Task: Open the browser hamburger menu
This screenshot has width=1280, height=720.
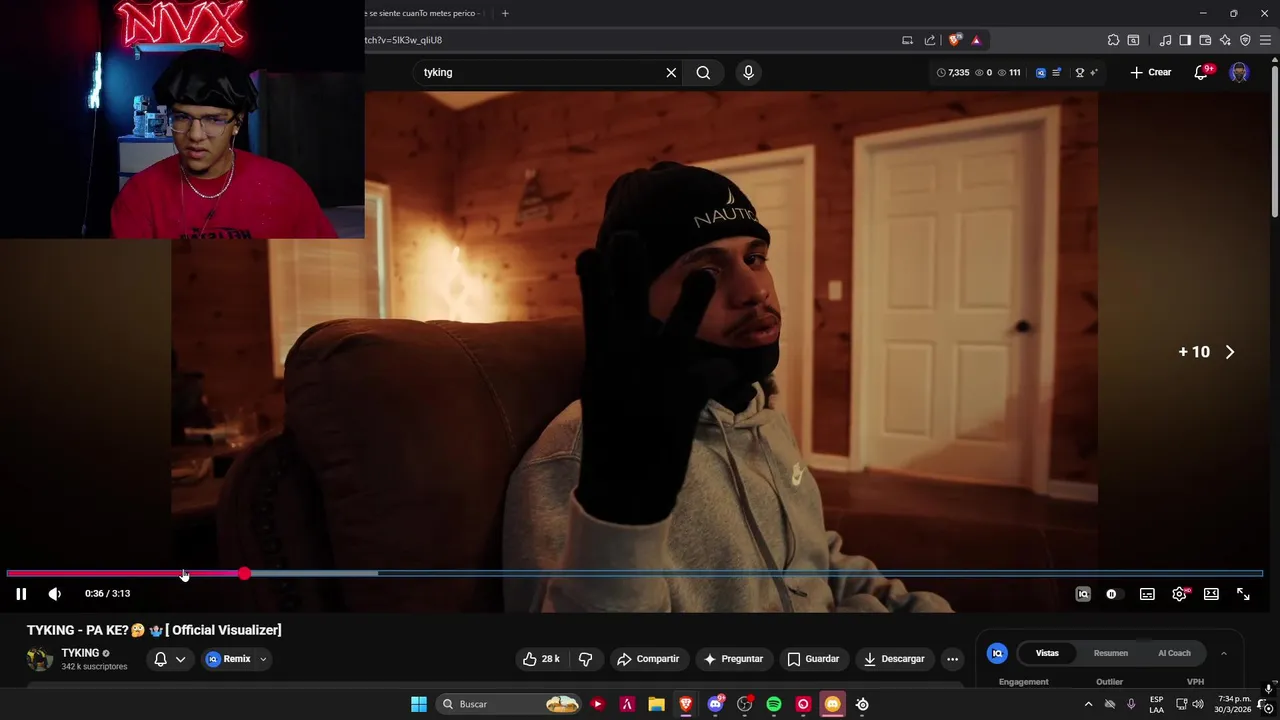Action: (x=1265, y=40)
